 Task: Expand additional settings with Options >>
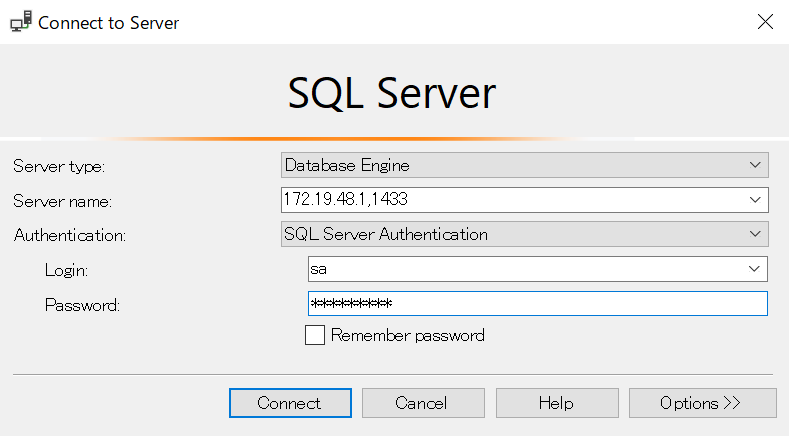click(x=702, y=403)
